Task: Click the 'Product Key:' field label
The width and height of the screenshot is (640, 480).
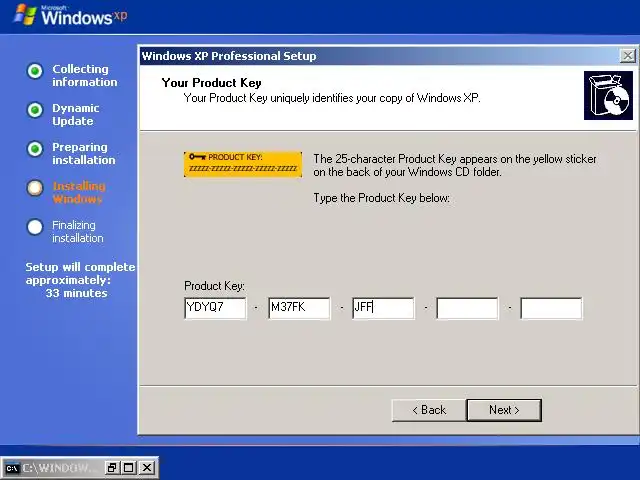Action: (214, 286)
